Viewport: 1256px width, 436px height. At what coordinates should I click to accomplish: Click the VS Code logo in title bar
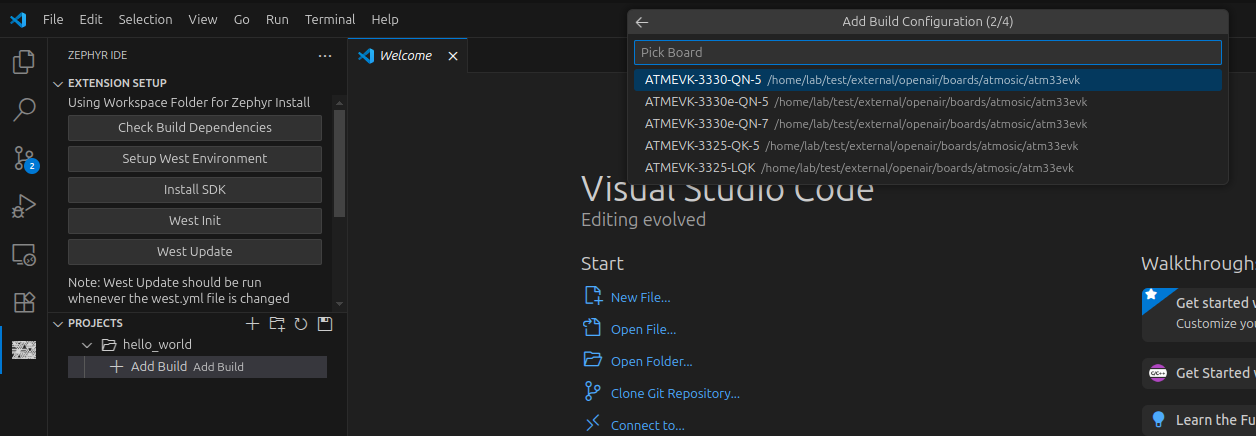click(x=18, y=19)
